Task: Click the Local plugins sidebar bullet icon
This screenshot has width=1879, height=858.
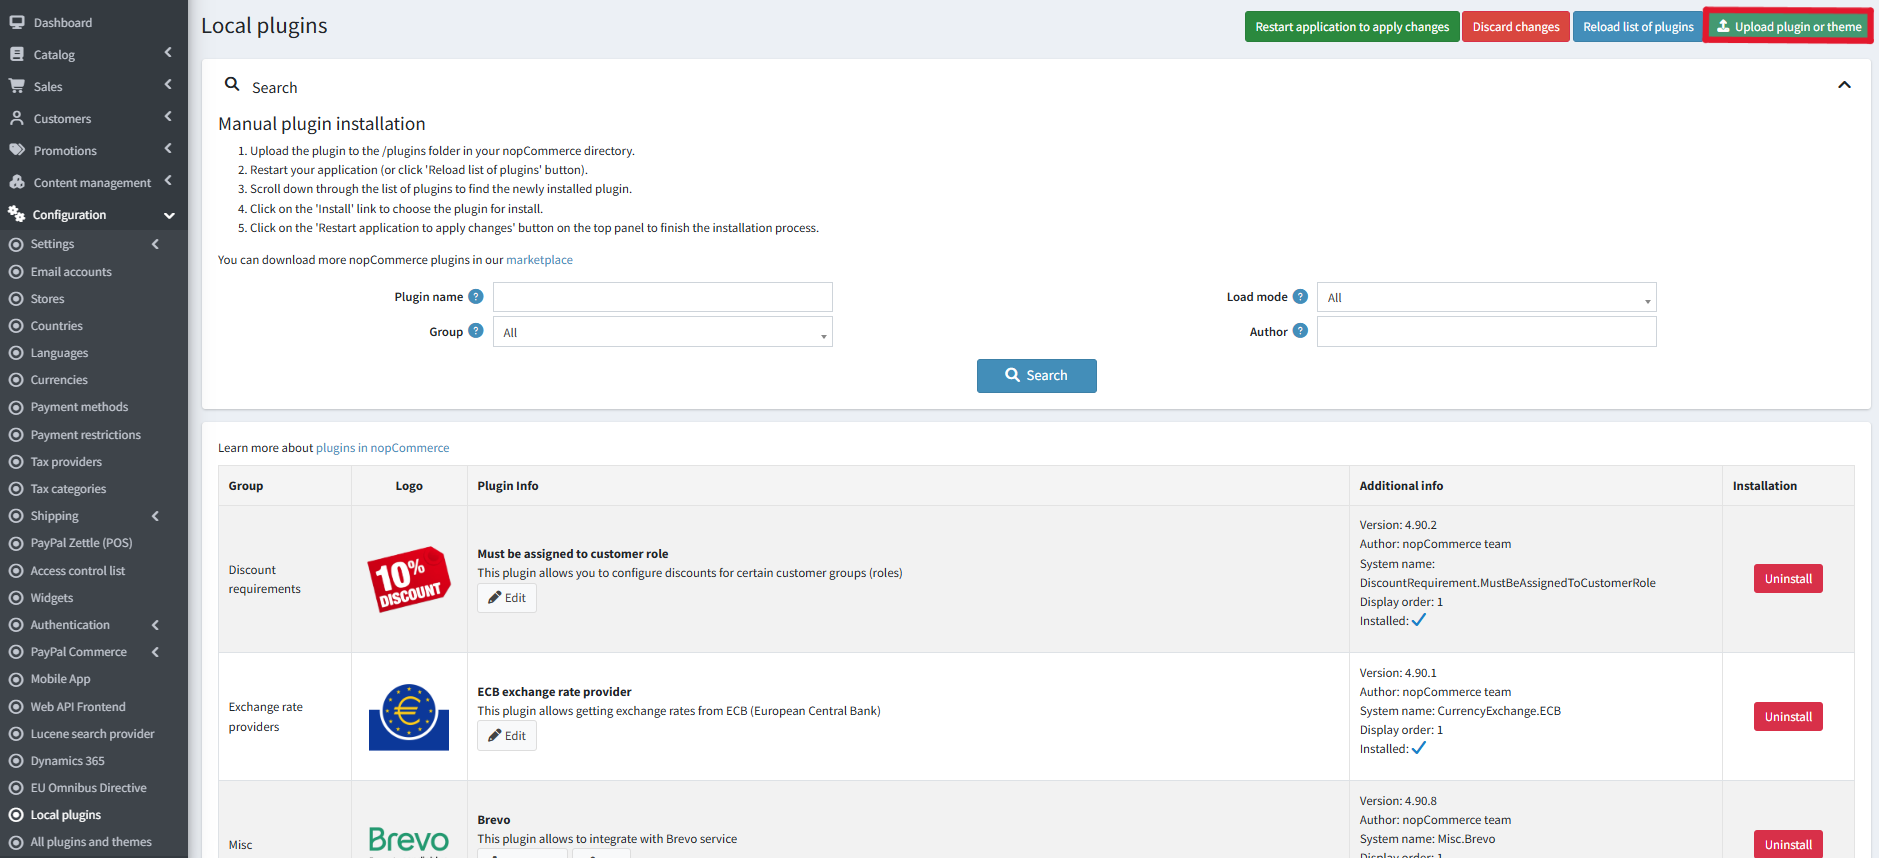Action: 16,815
